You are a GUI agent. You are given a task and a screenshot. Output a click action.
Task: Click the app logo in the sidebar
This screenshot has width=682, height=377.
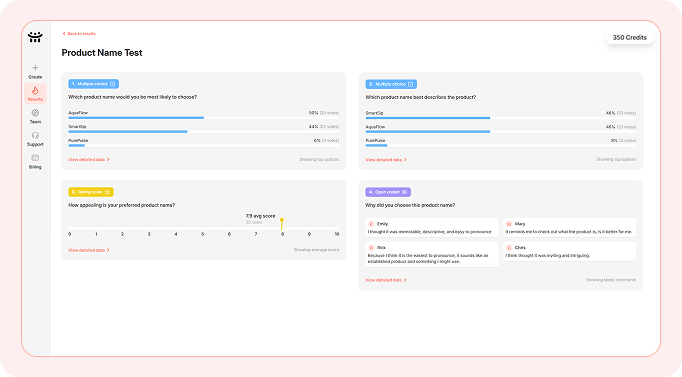coord(35,37)
